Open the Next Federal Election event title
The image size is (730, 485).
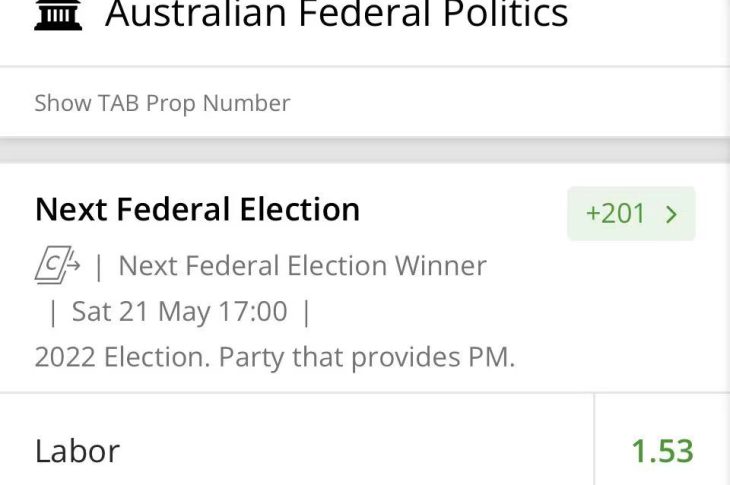197,209
